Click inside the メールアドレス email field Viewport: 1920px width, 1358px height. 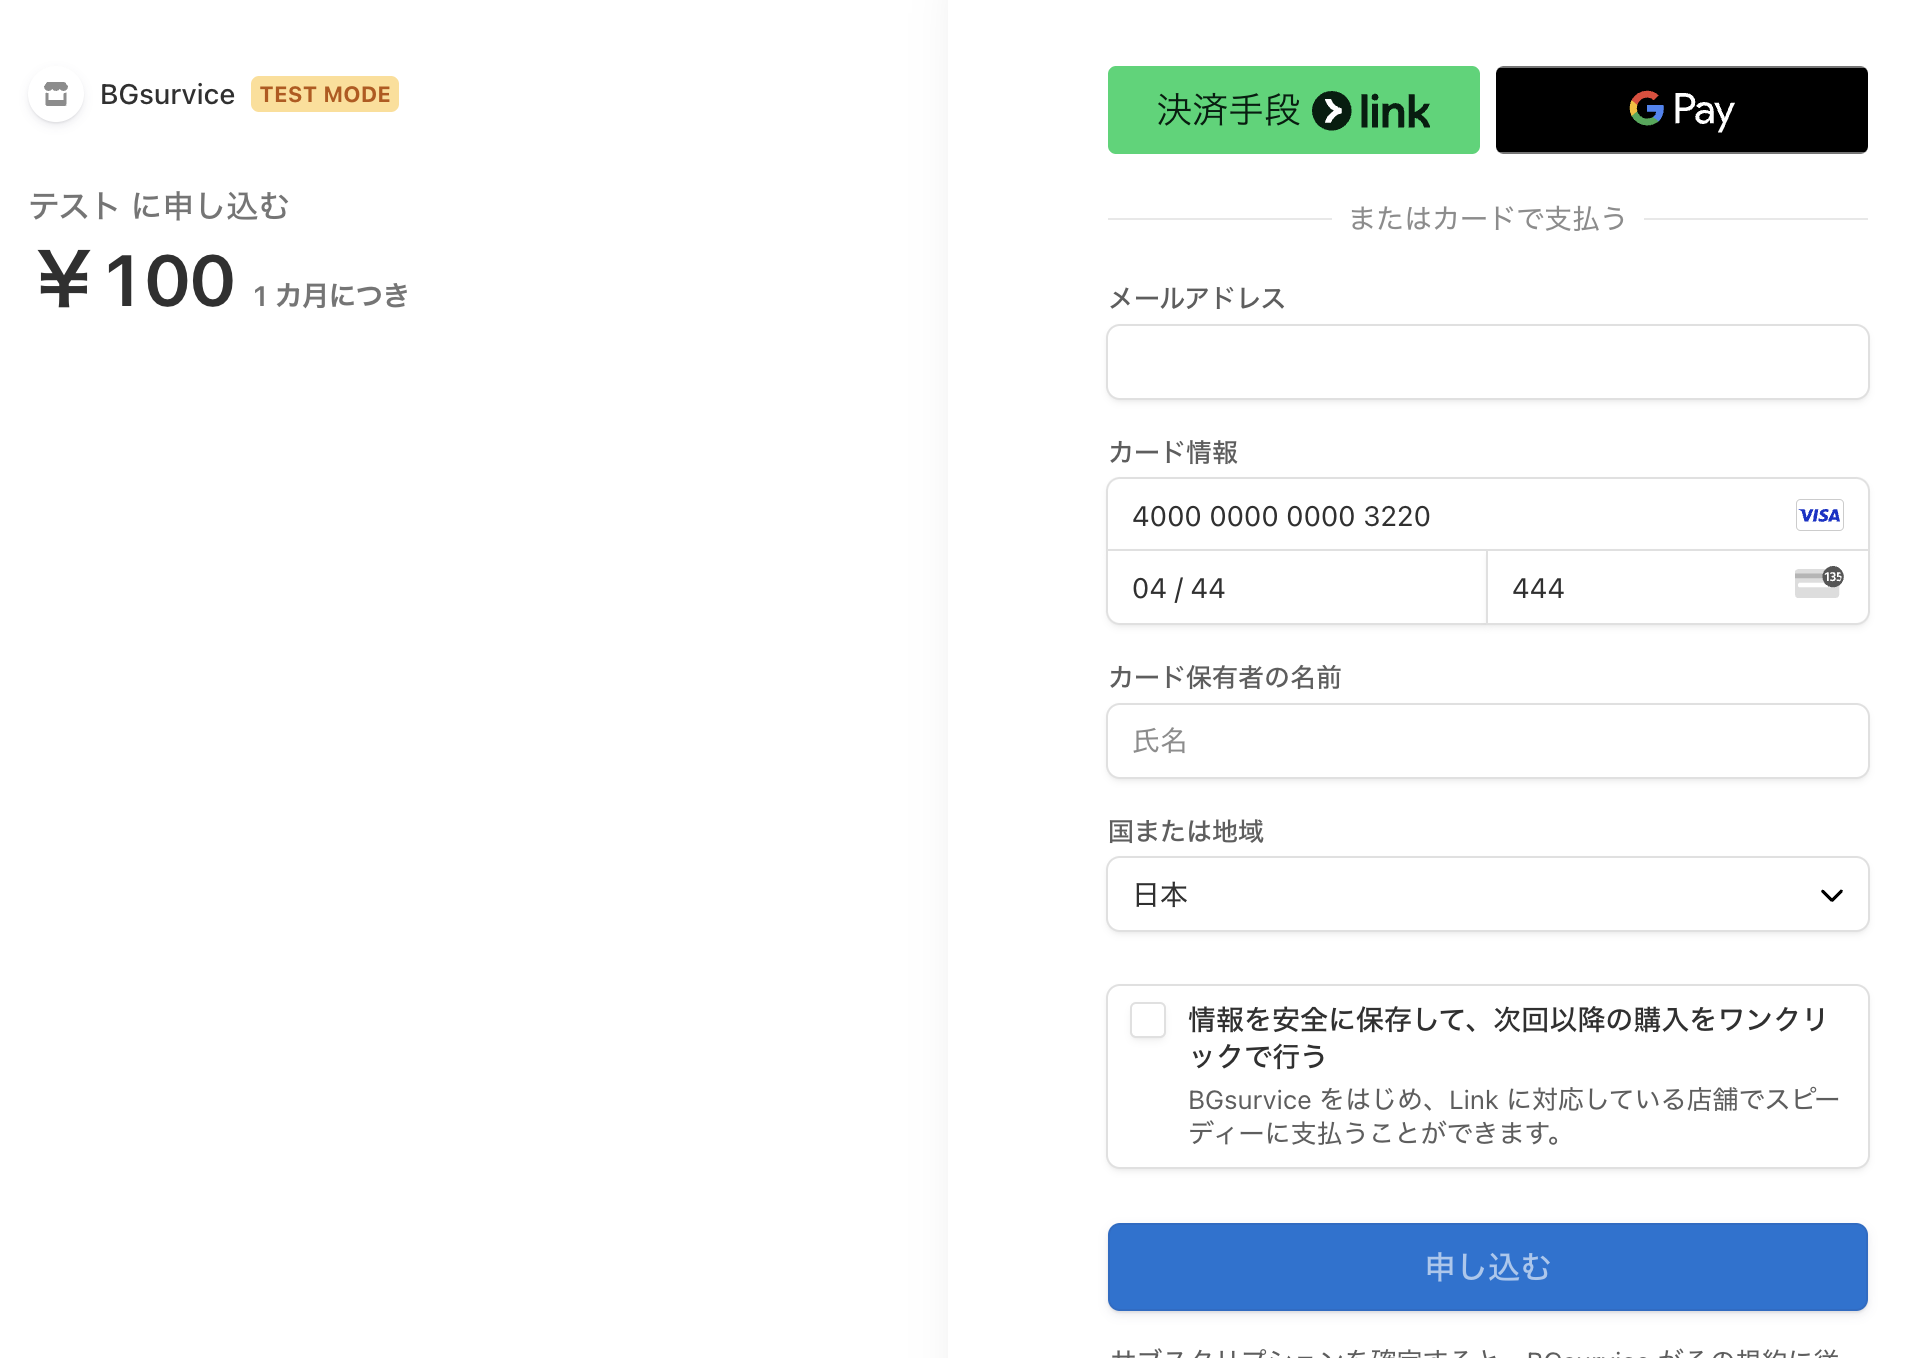[1487, 361]
